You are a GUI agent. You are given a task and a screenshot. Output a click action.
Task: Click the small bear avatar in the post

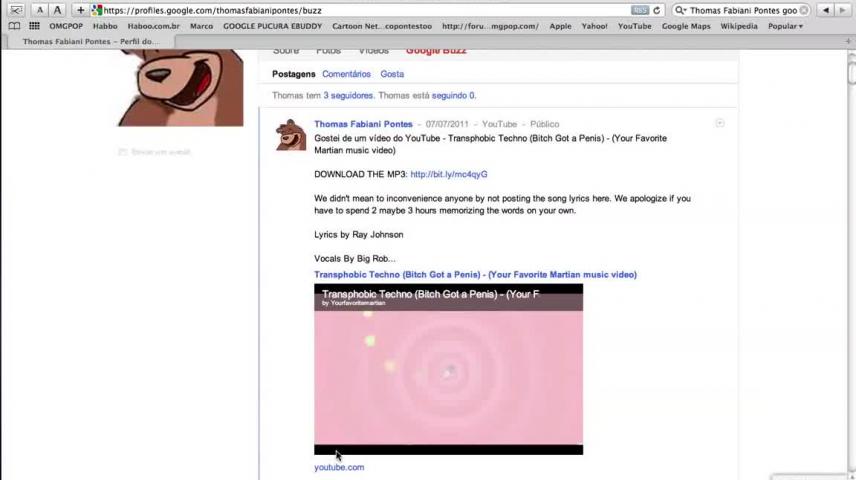click(x=291, y=135)
